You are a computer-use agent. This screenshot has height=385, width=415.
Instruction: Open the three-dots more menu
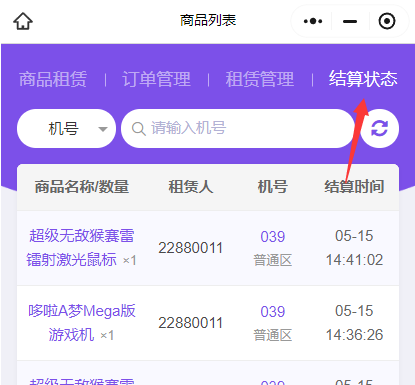(x=313, y=21)
